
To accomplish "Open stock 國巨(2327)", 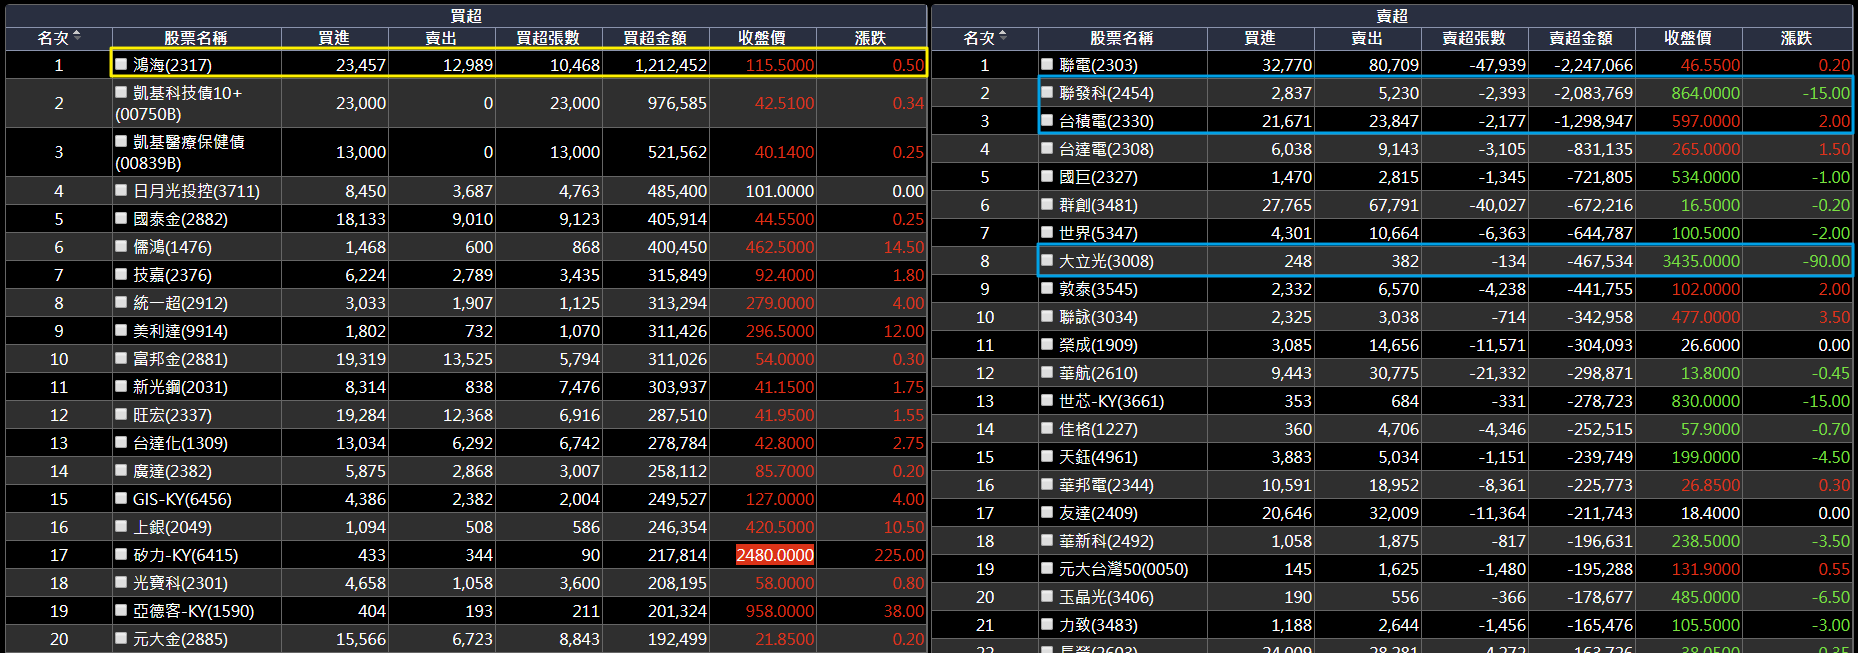I will pos(1098,177).
